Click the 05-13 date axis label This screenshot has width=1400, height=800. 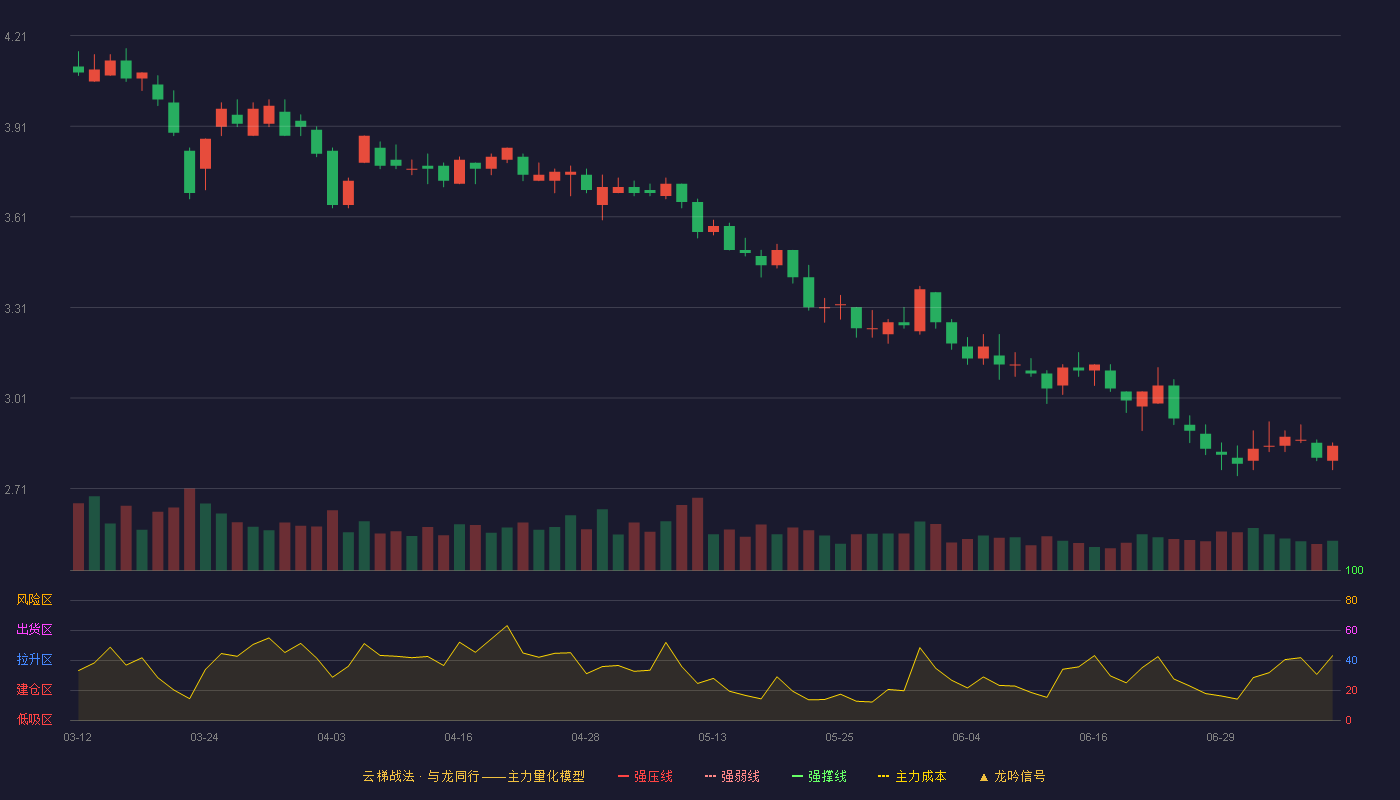[712, 737]
